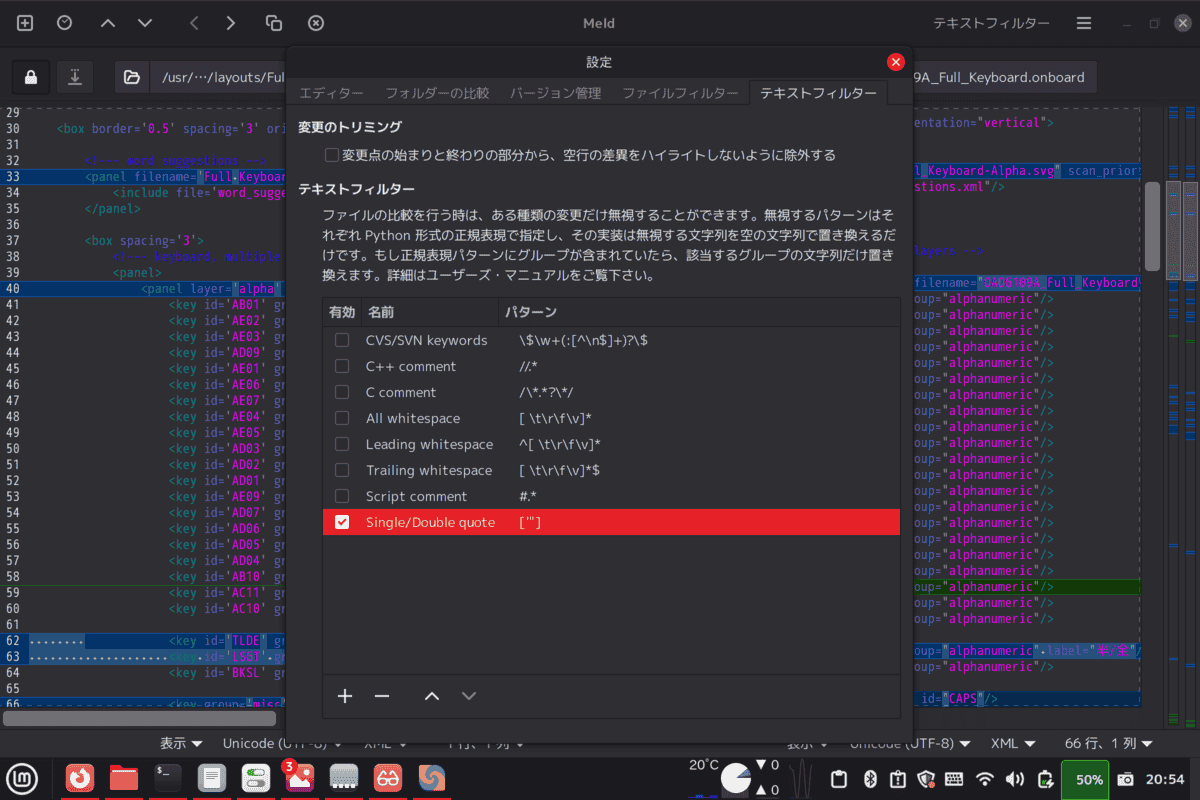The width and height of the screenshot is (1200, 800).
Task: Open the 66 行、1 列 cursor position dropdown
Action: 1109,743
